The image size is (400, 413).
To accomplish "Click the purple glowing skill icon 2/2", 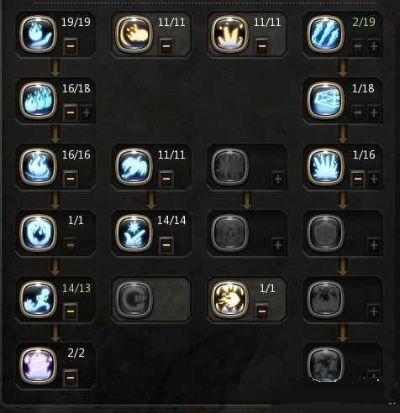I will point(38,365).
